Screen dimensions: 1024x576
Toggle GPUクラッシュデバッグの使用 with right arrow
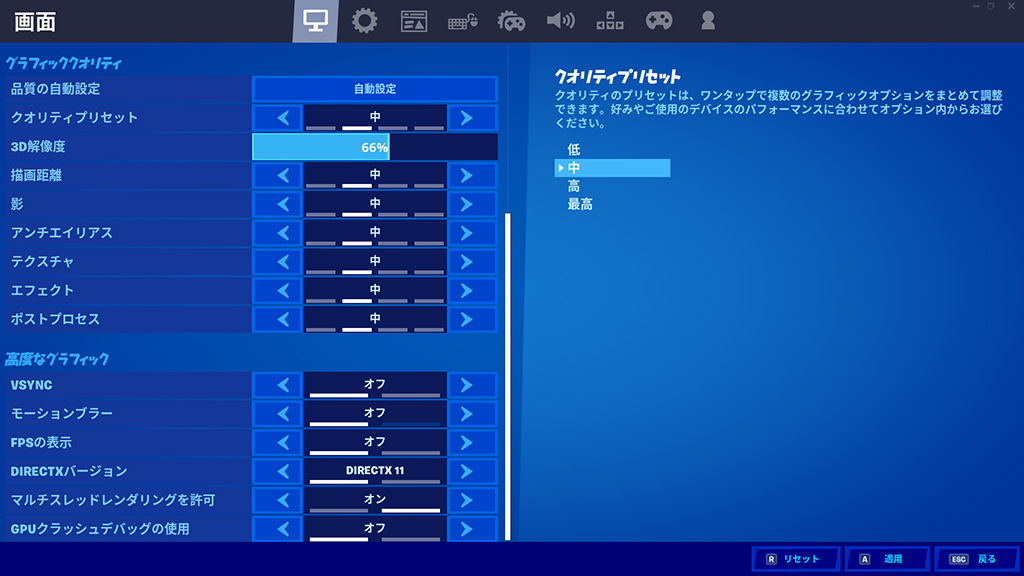point(472,528)
